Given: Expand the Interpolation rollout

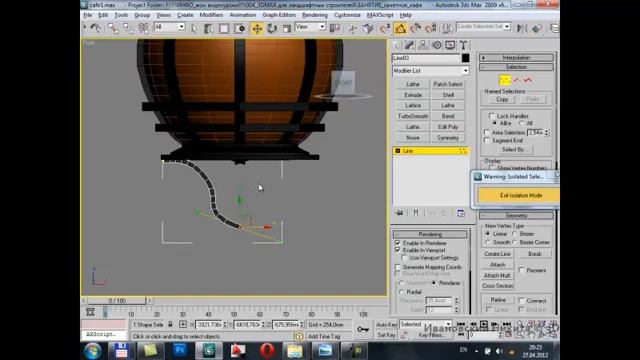Looking at the screenshot, I should click(x=516, y=58).
